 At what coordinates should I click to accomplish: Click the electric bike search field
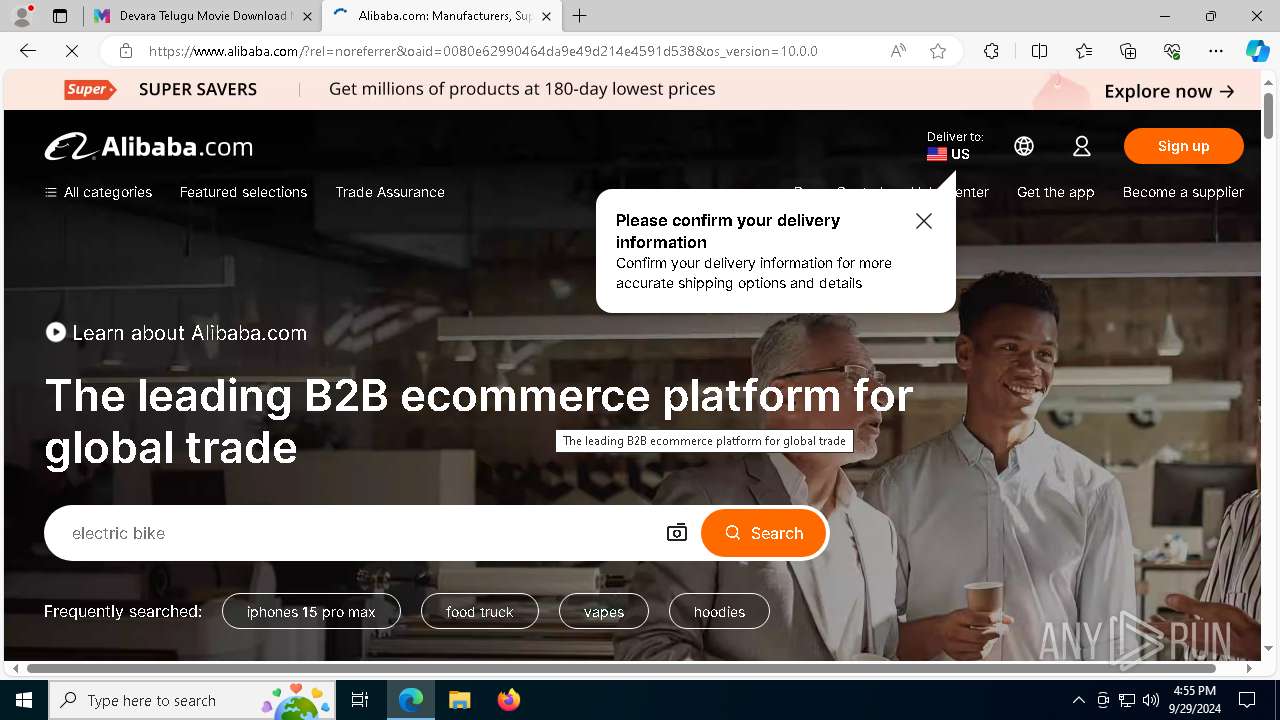coord(355,533)
